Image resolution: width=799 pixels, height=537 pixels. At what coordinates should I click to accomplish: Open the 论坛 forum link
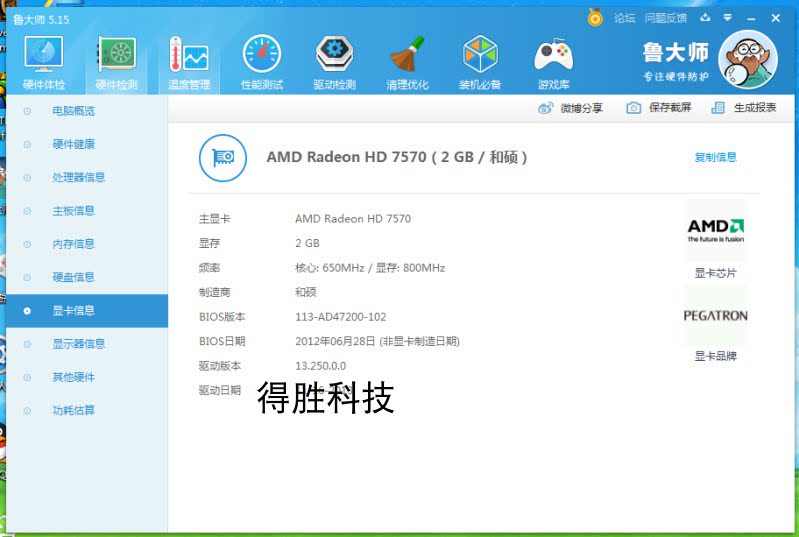click(624, 18)
